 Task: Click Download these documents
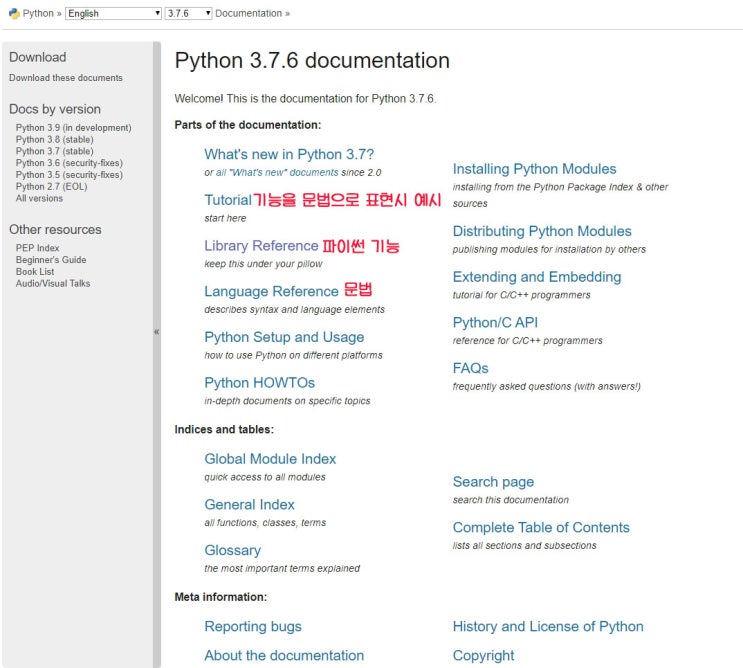point(66,78)
